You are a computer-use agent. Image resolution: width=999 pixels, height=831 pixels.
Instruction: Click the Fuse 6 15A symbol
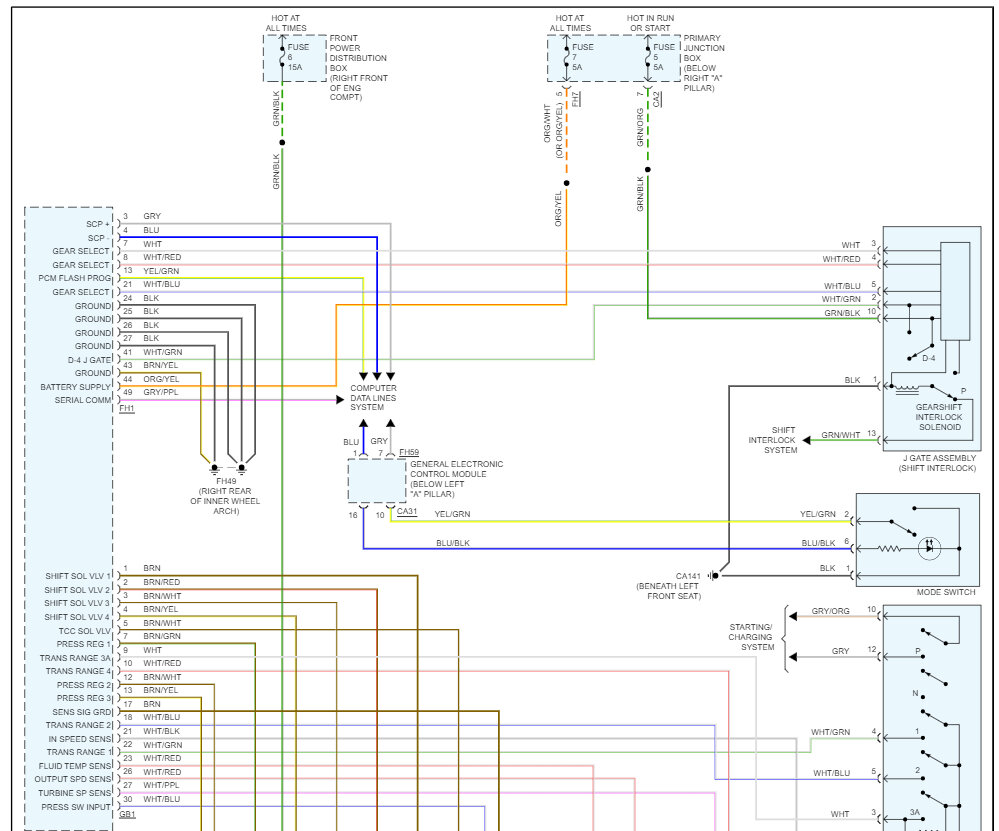[282, 57]
